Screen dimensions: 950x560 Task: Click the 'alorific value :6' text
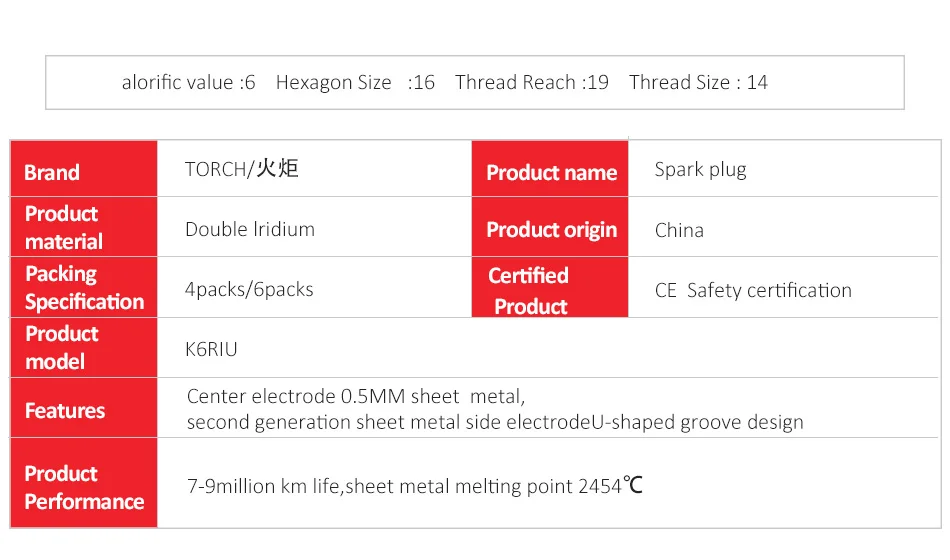(188, 82)
